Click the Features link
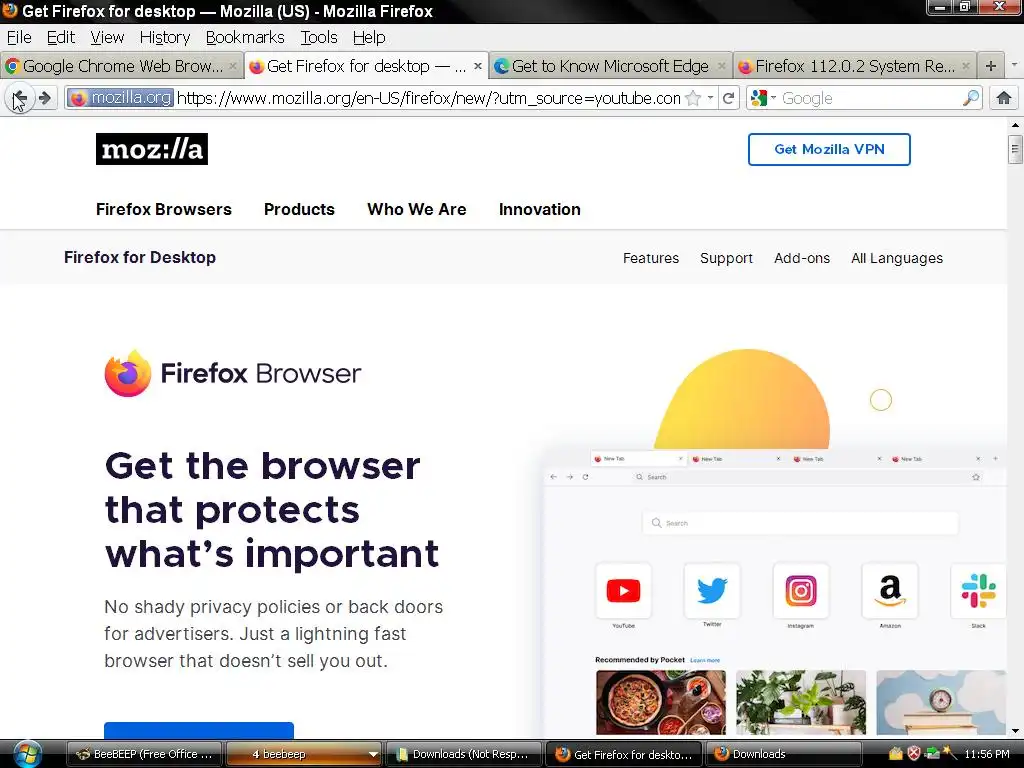Viewport: 1024px width, 768px height. [x=650, y=258]
